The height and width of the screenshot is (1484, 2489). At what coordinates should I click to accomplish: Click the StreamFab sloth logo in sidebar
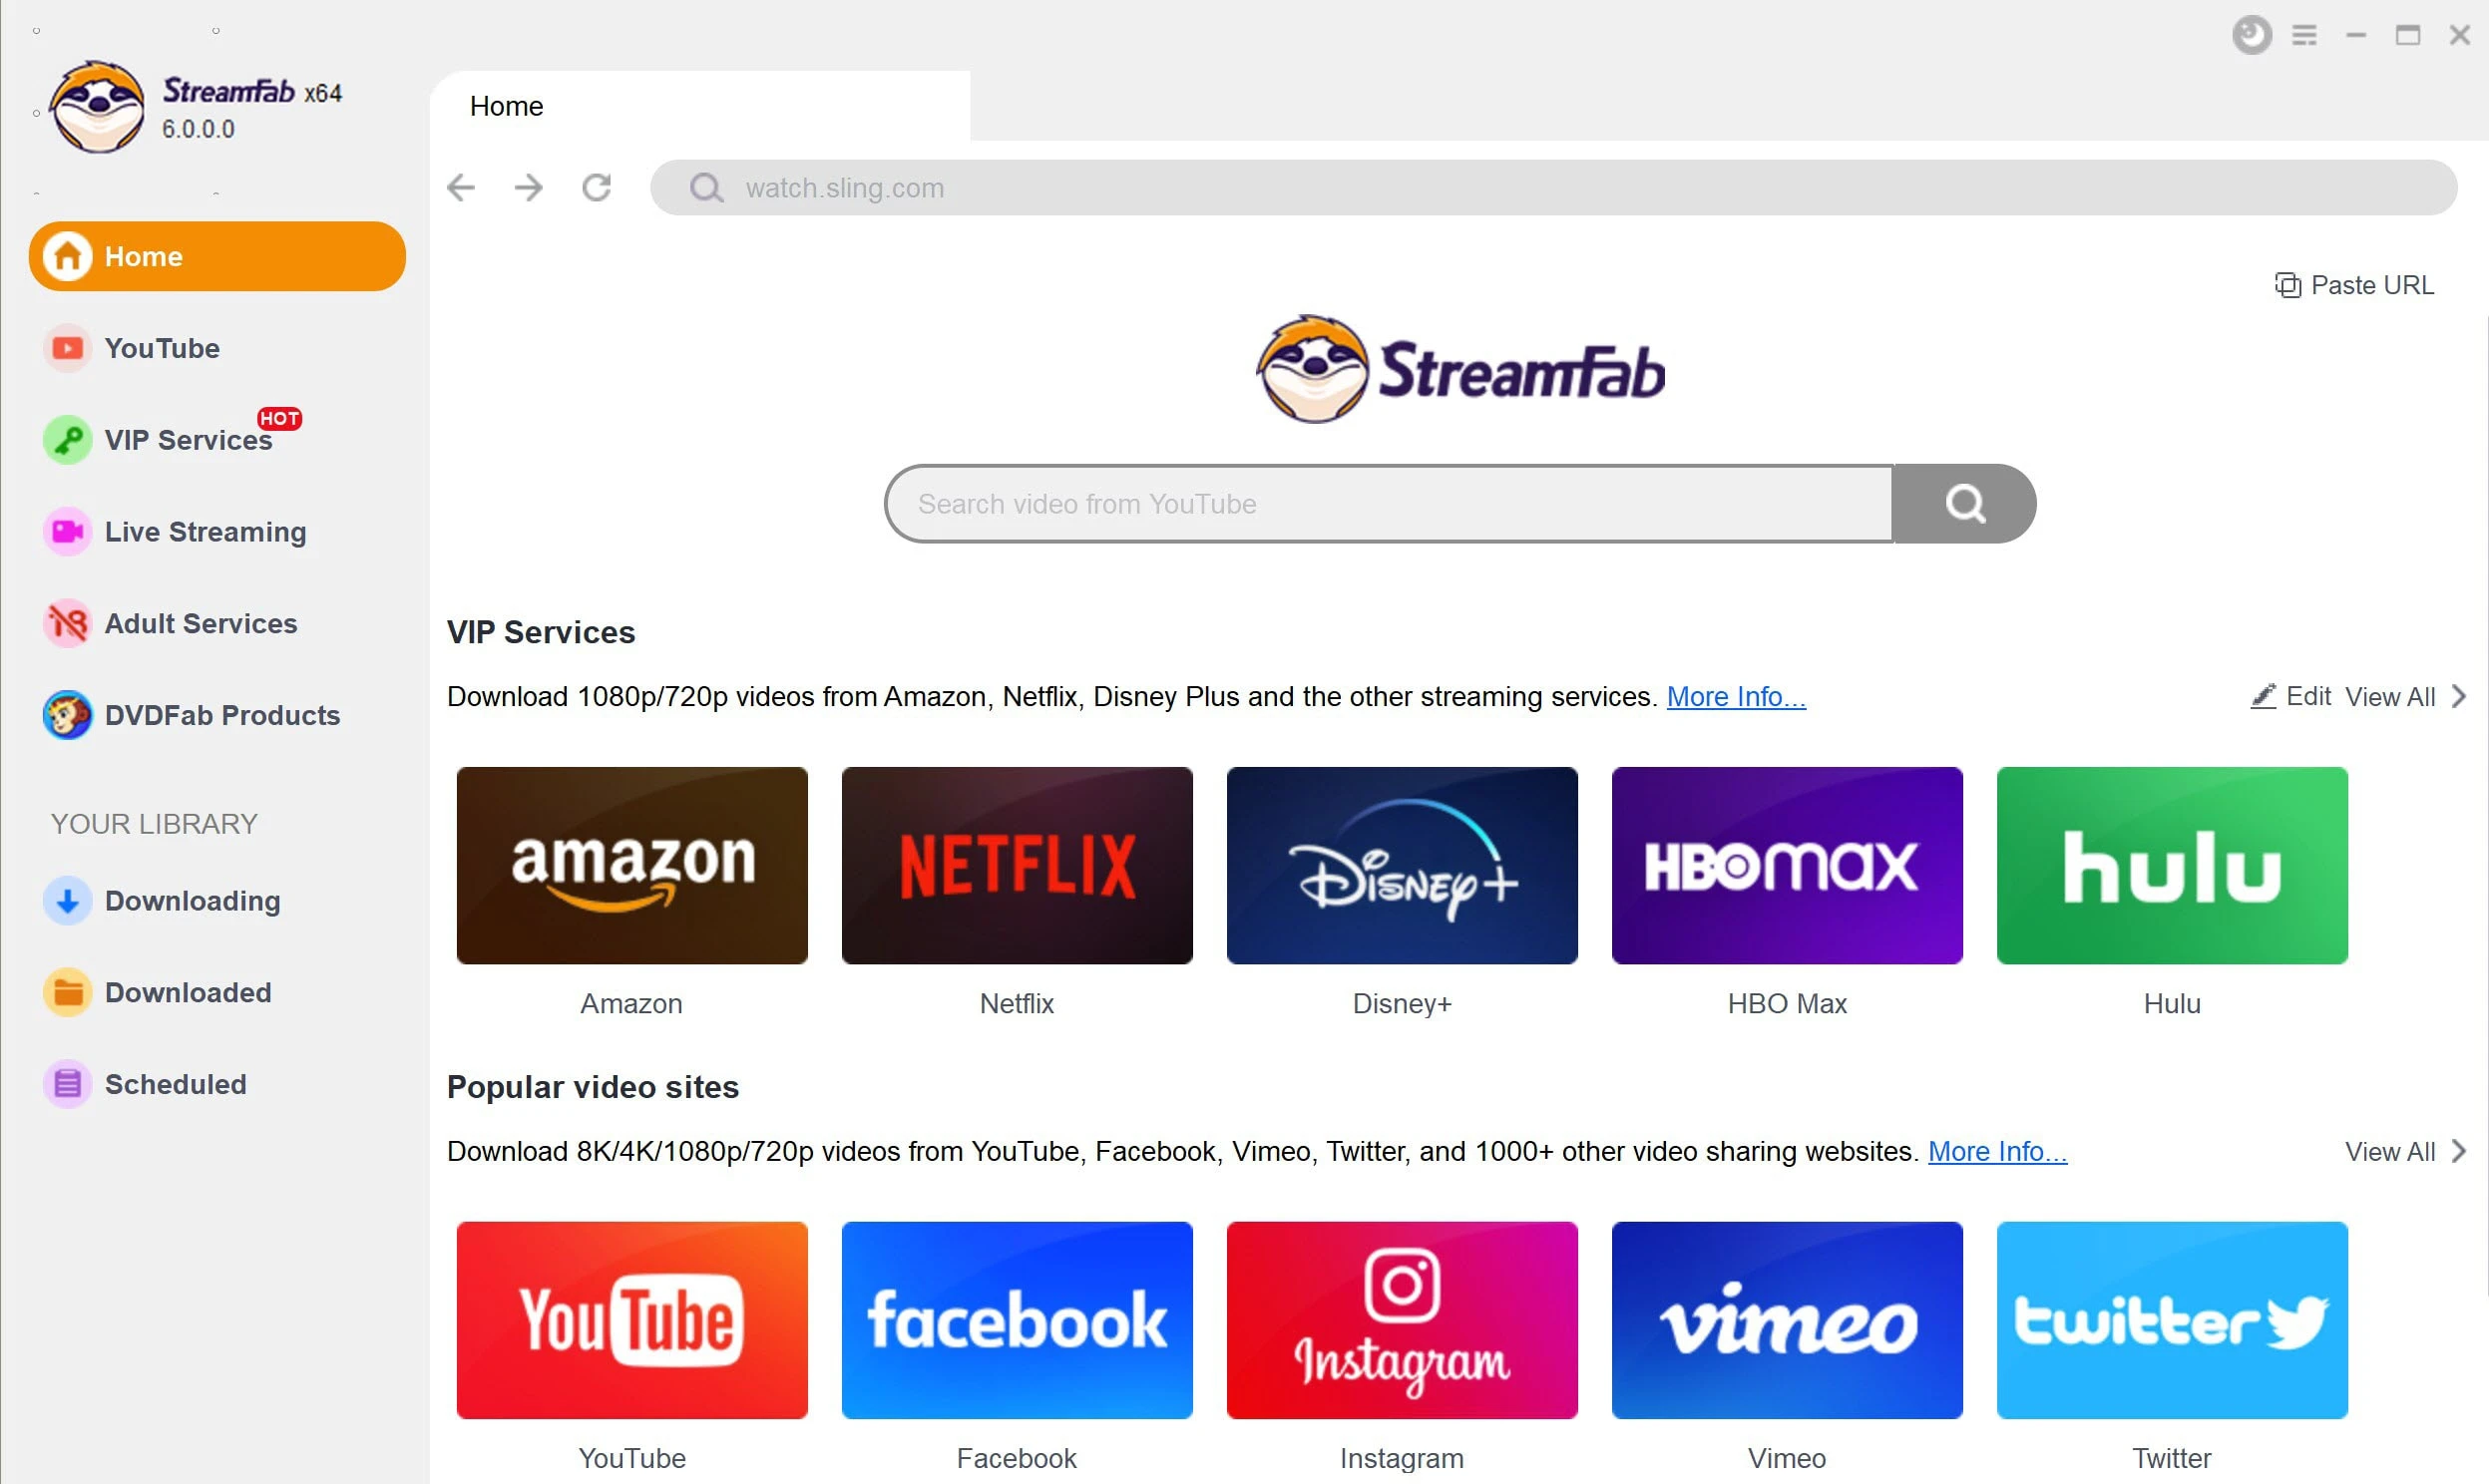(x=97, y=108)
